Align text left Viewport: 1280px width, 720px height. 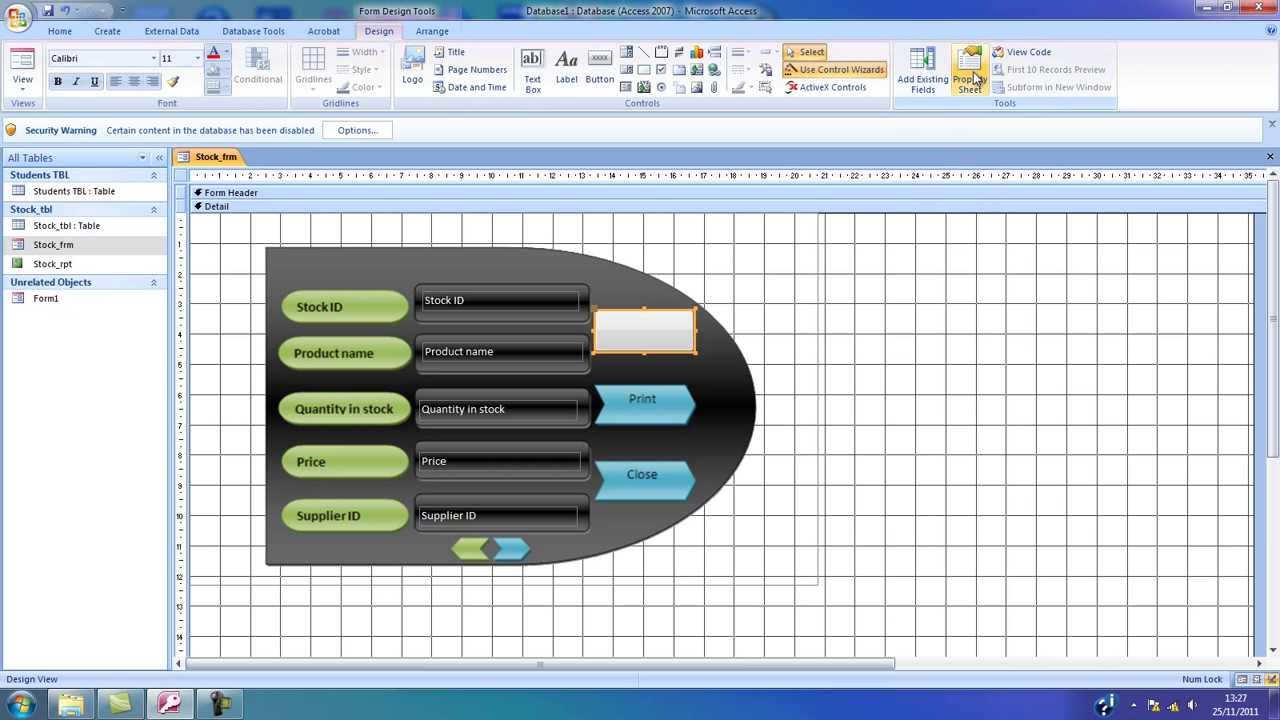click(116, 82)
